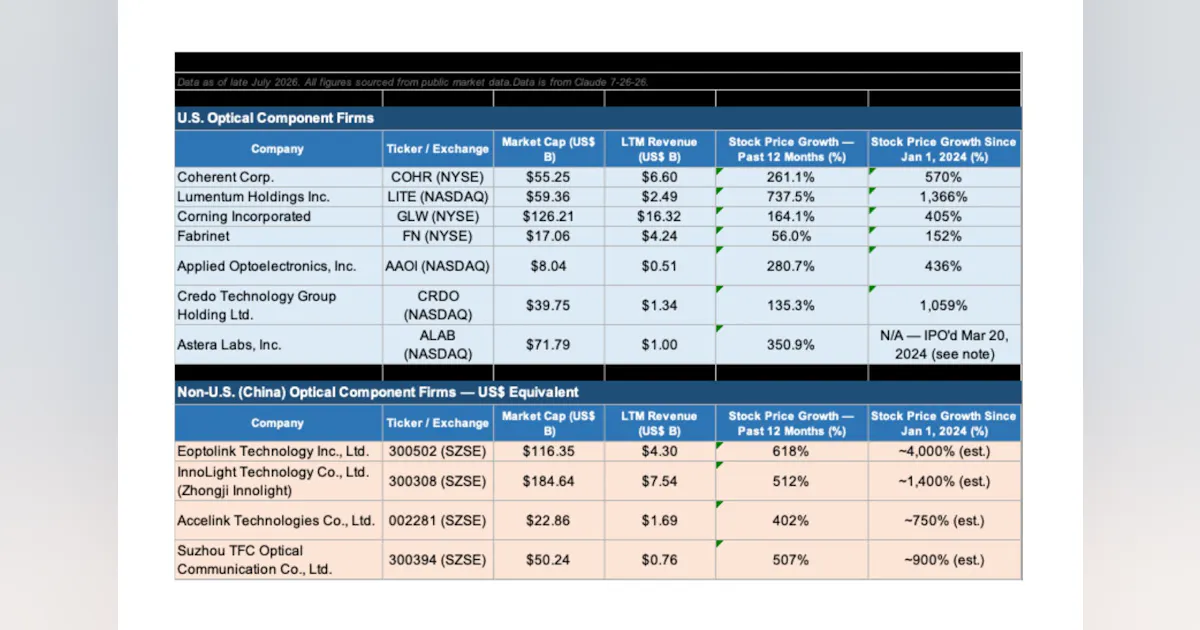Click the "ALAB (NASDAQ)" ticker cell

tap(438, 344)
